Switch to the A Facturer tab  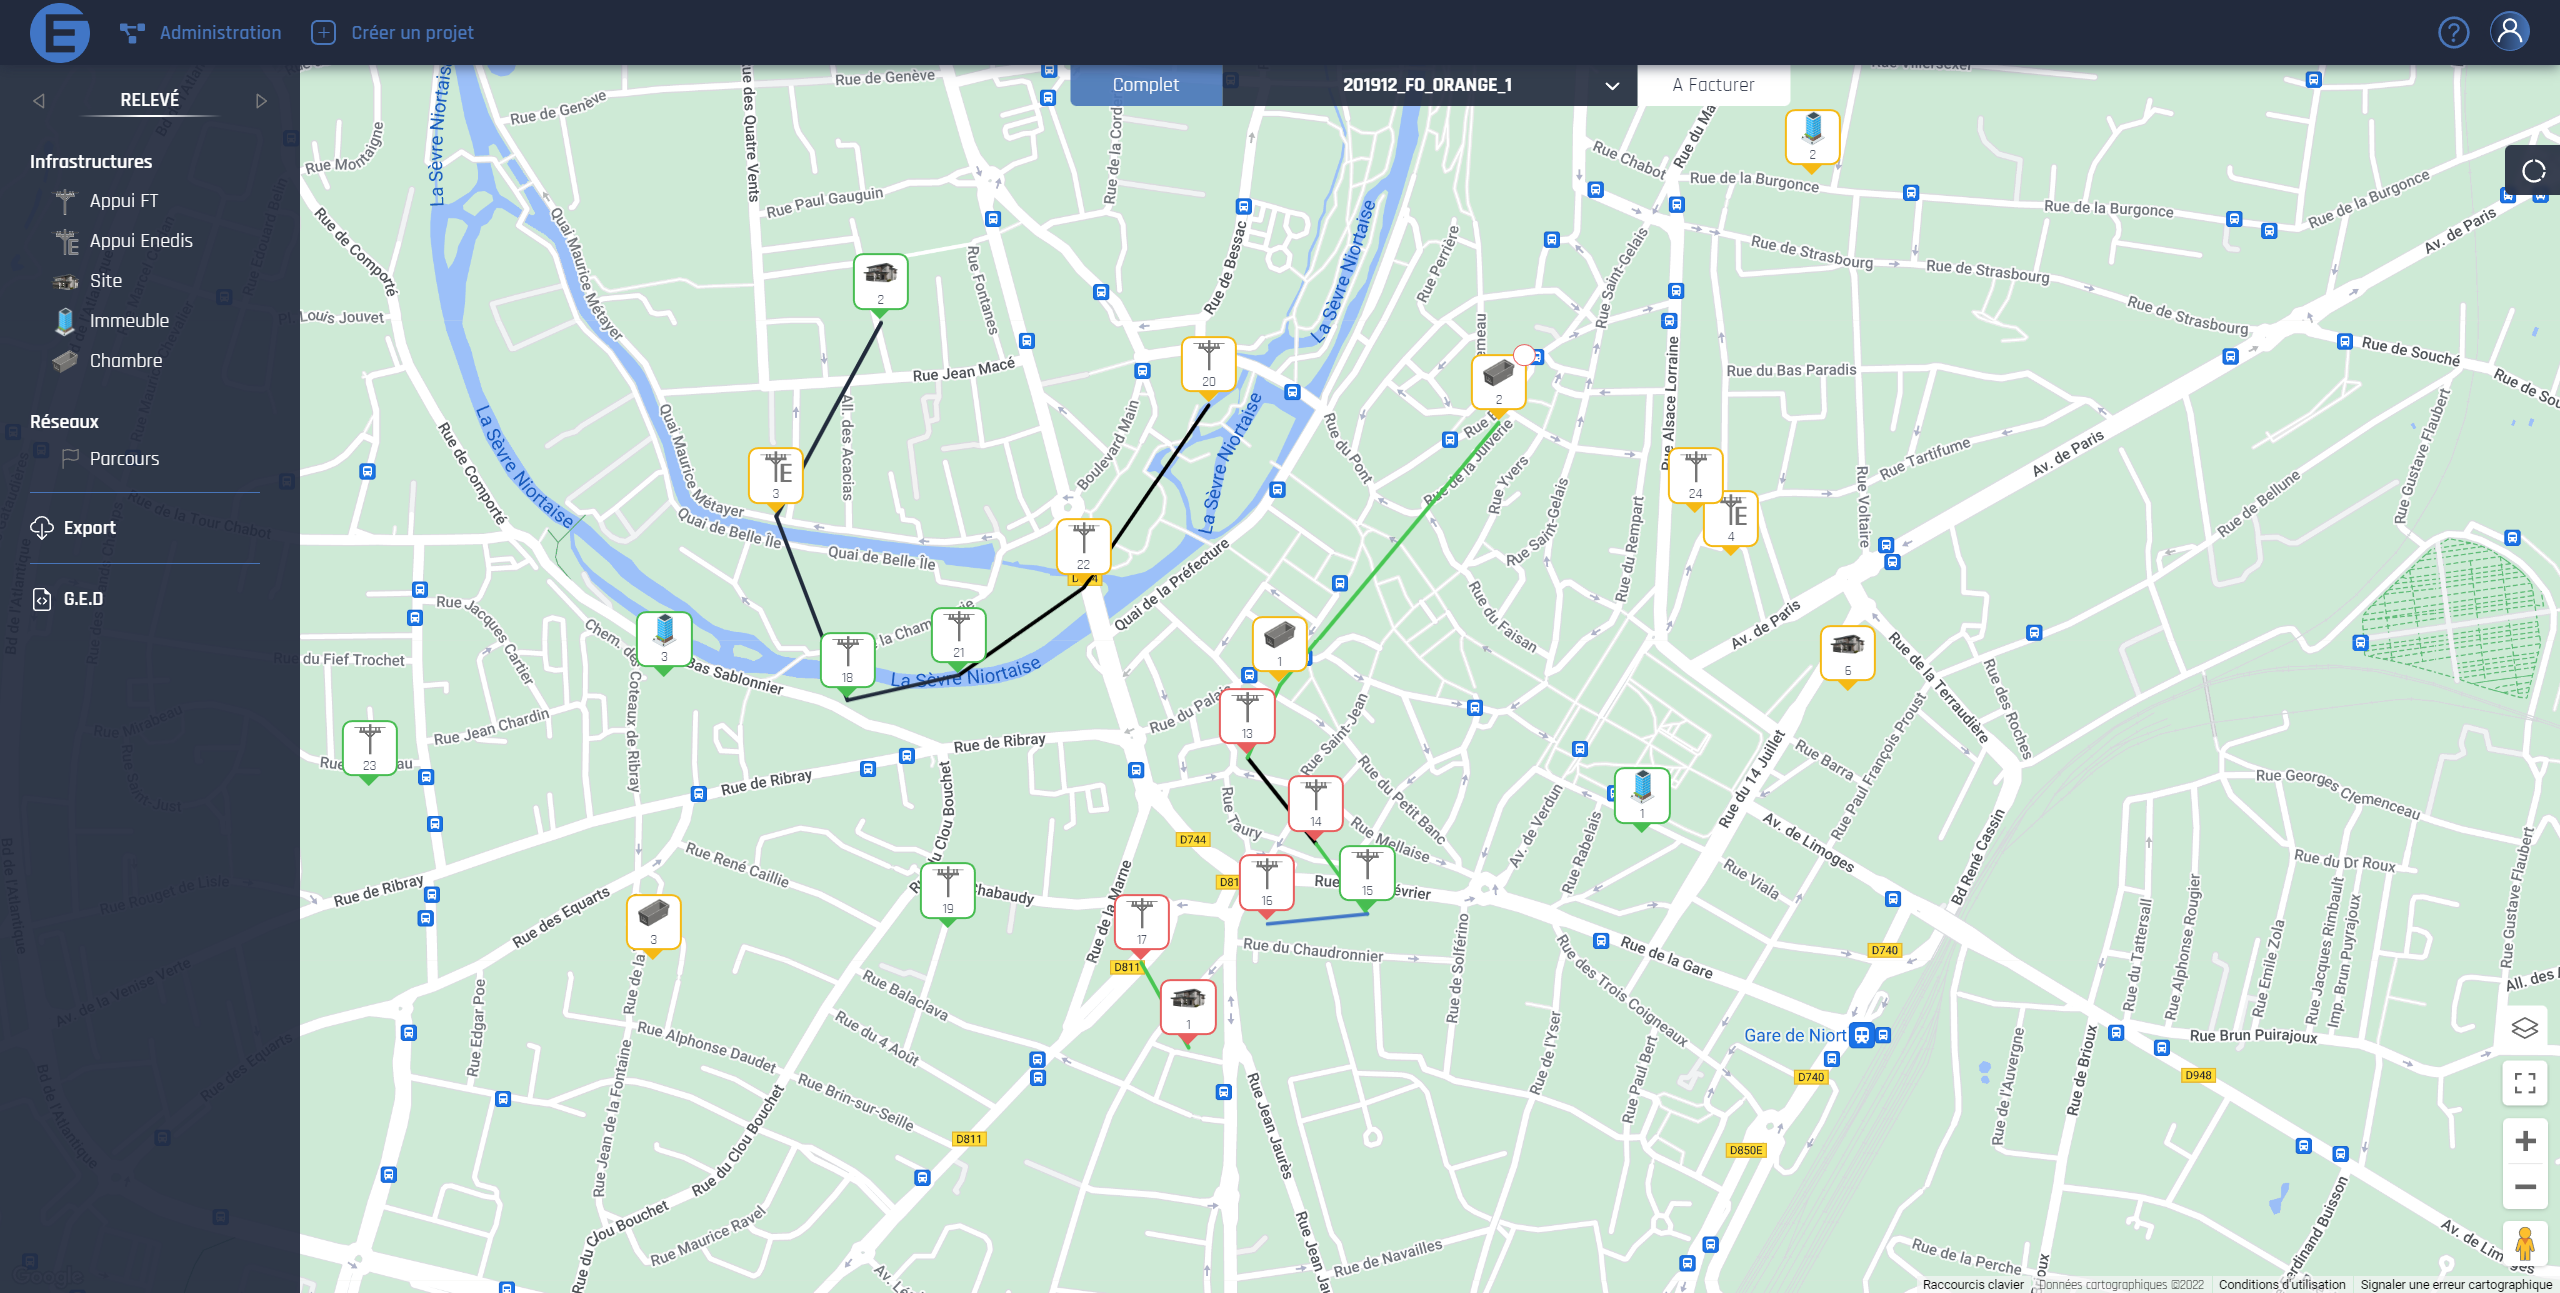(x=1712, y=85)
